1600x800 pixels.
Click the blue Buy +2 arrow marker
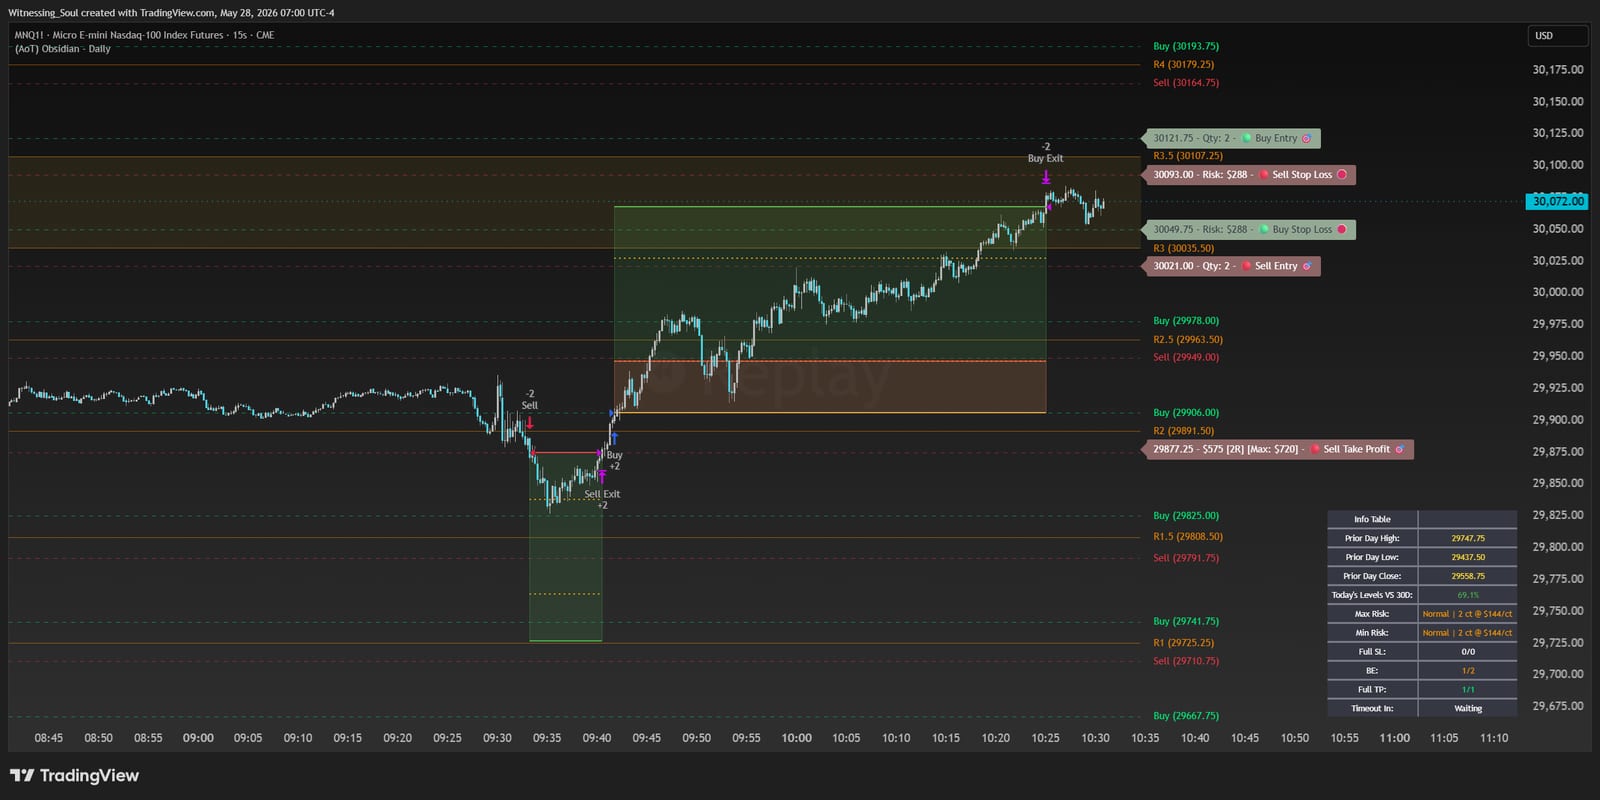pyautogui.click(x=614, y=438)
